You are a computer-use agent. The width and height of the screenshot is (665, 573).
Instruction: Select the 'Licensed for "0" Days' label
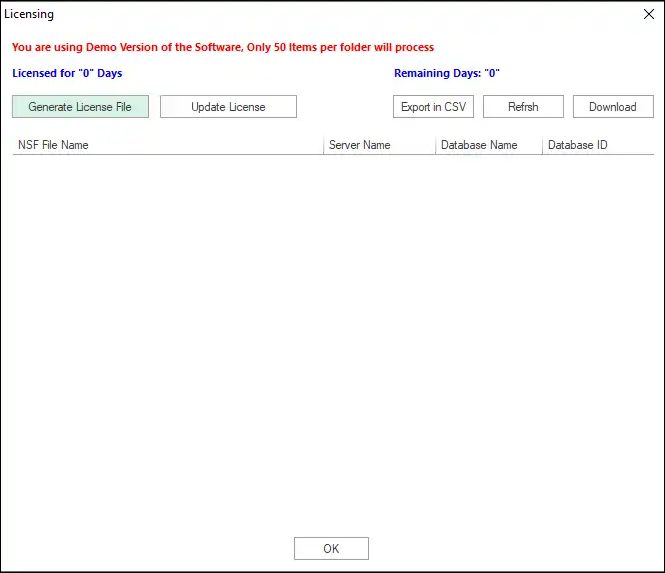(67, 73)
